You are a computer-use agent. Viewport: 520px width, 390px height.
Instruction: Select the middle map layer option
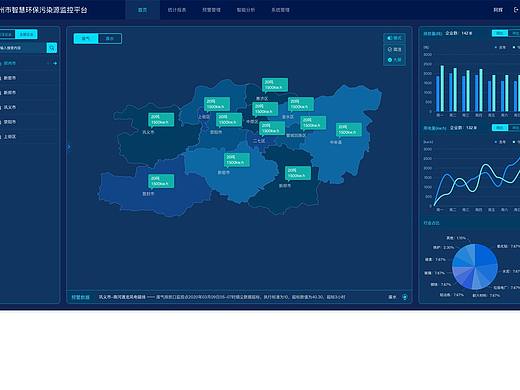pos(394,49)
